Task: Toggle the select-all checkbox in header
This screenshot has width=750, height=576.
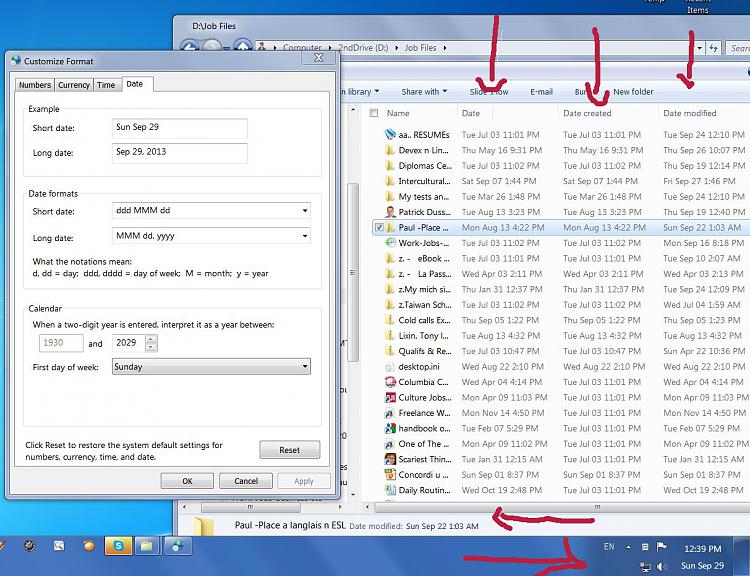Action: tap(374, 113)
